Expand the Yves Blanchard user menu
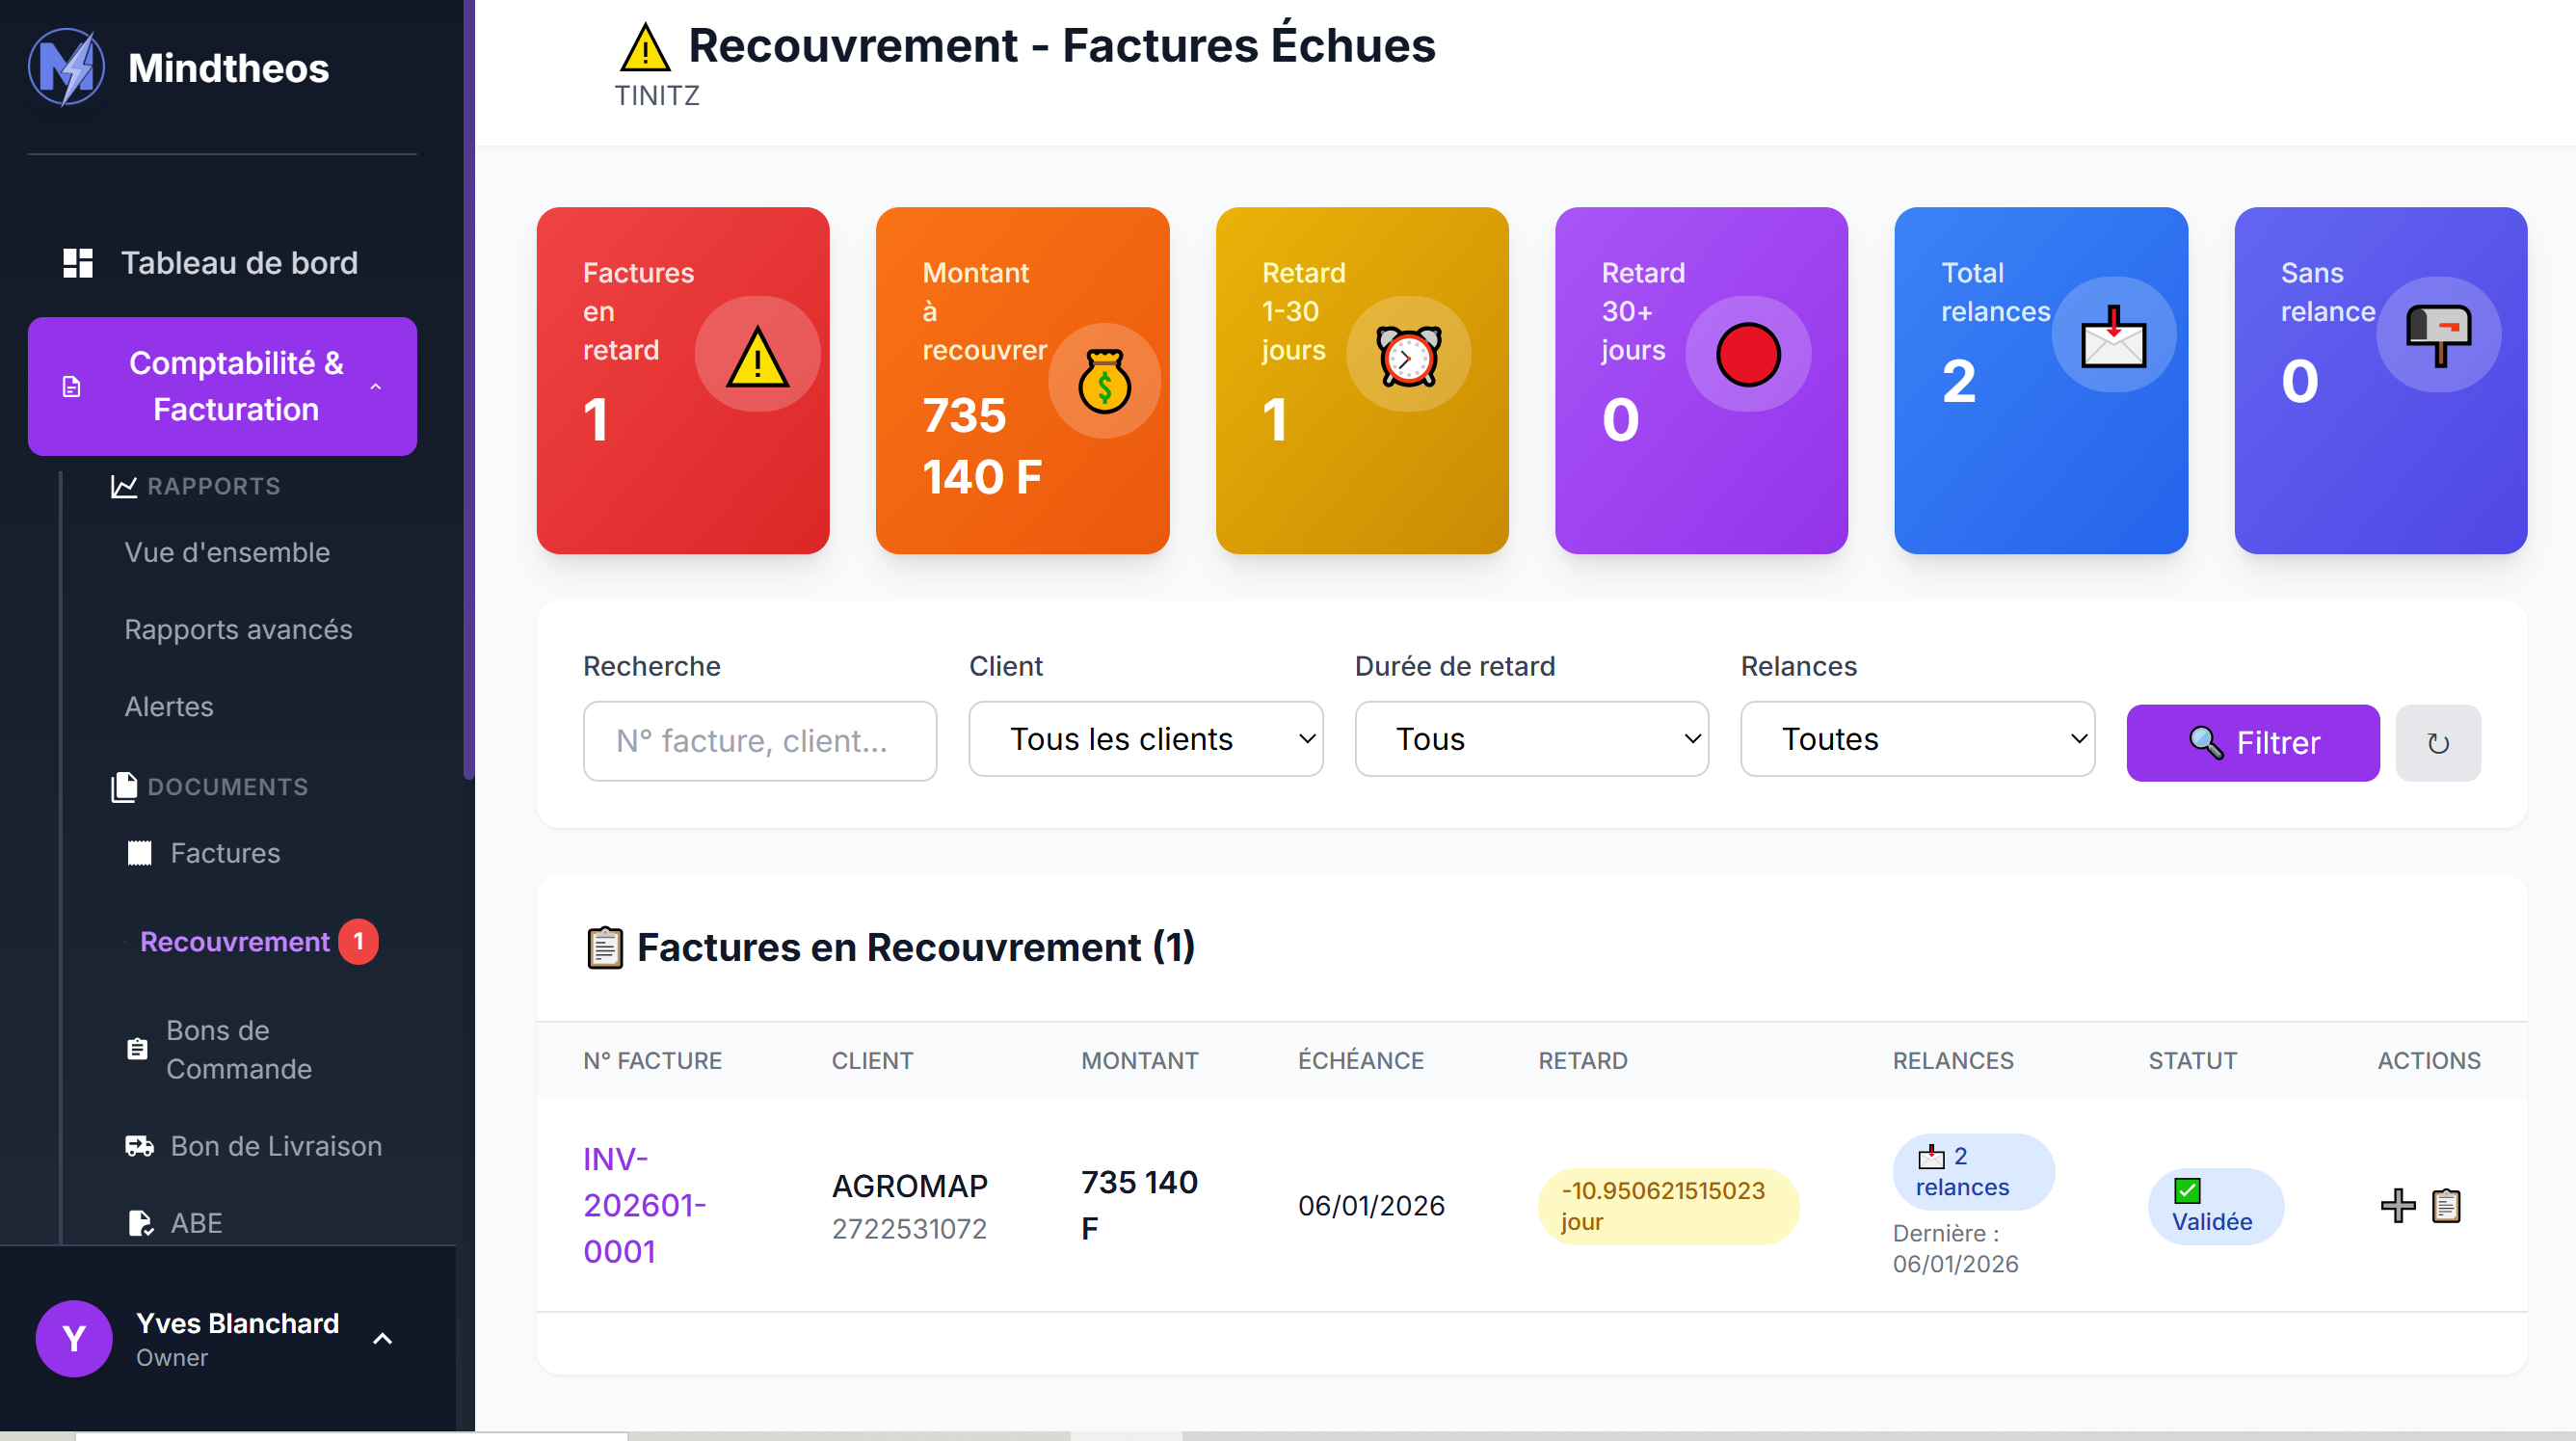The image size is (2576, 1441). 382,1338
